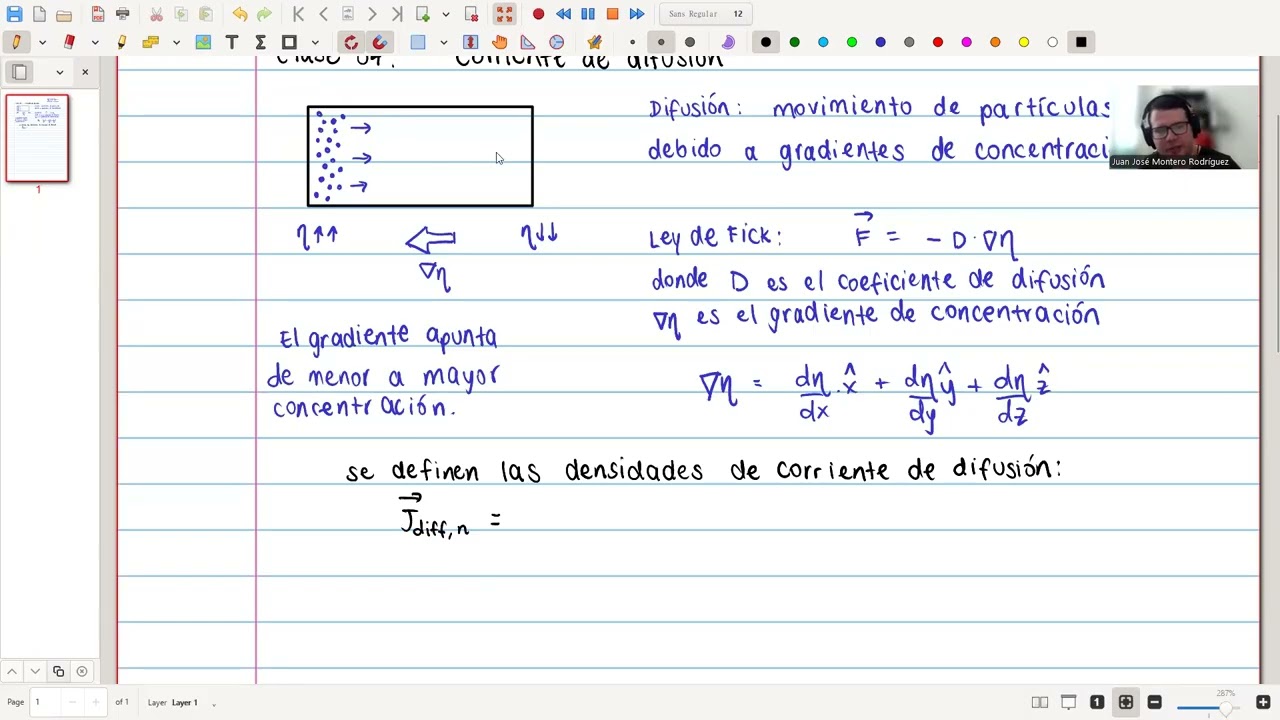1280x720 pixels.
Task: Choose the fine line thickness
Action: coord(632,42)
